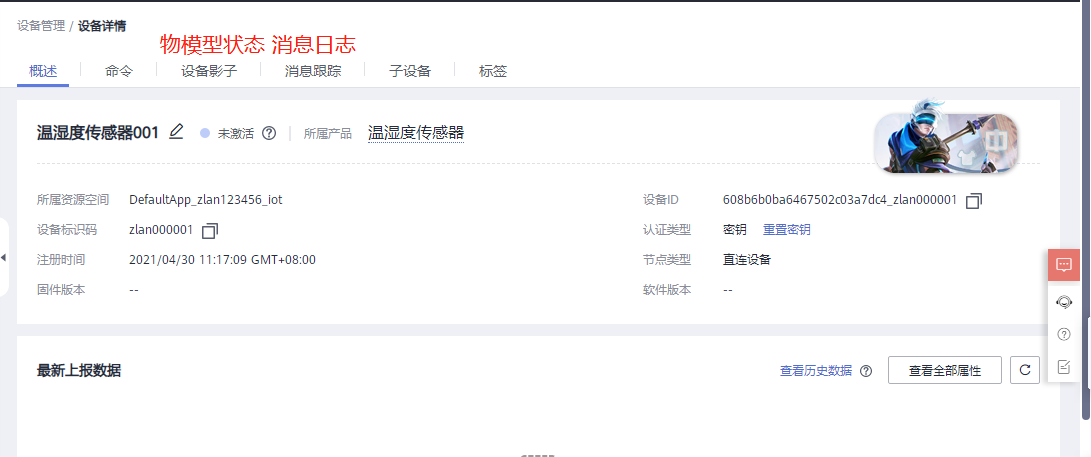Open the customer service headset icon
The height and width of the screenshot is (457, 1091).
coord(1064,301)
